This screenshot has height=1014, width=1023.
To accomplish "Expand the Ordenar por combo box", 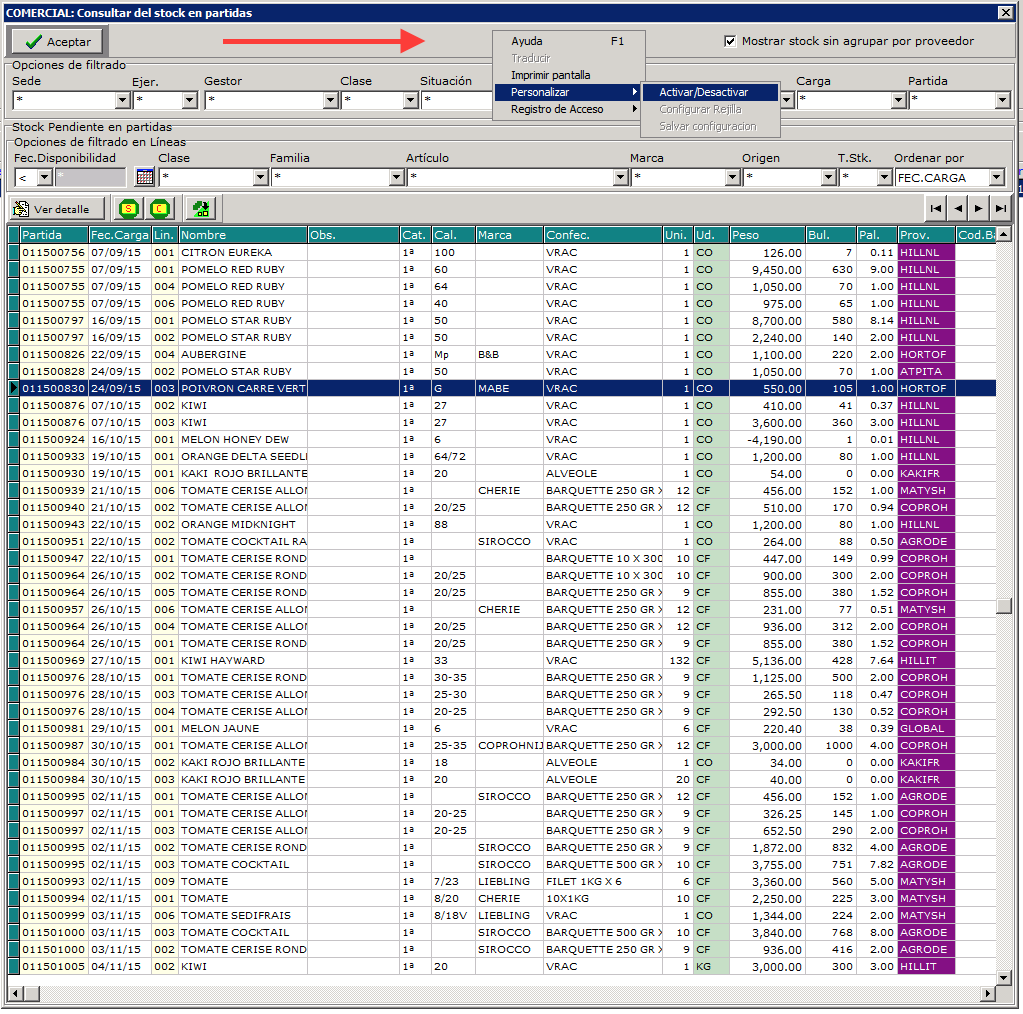I will [x=996, y=178].
